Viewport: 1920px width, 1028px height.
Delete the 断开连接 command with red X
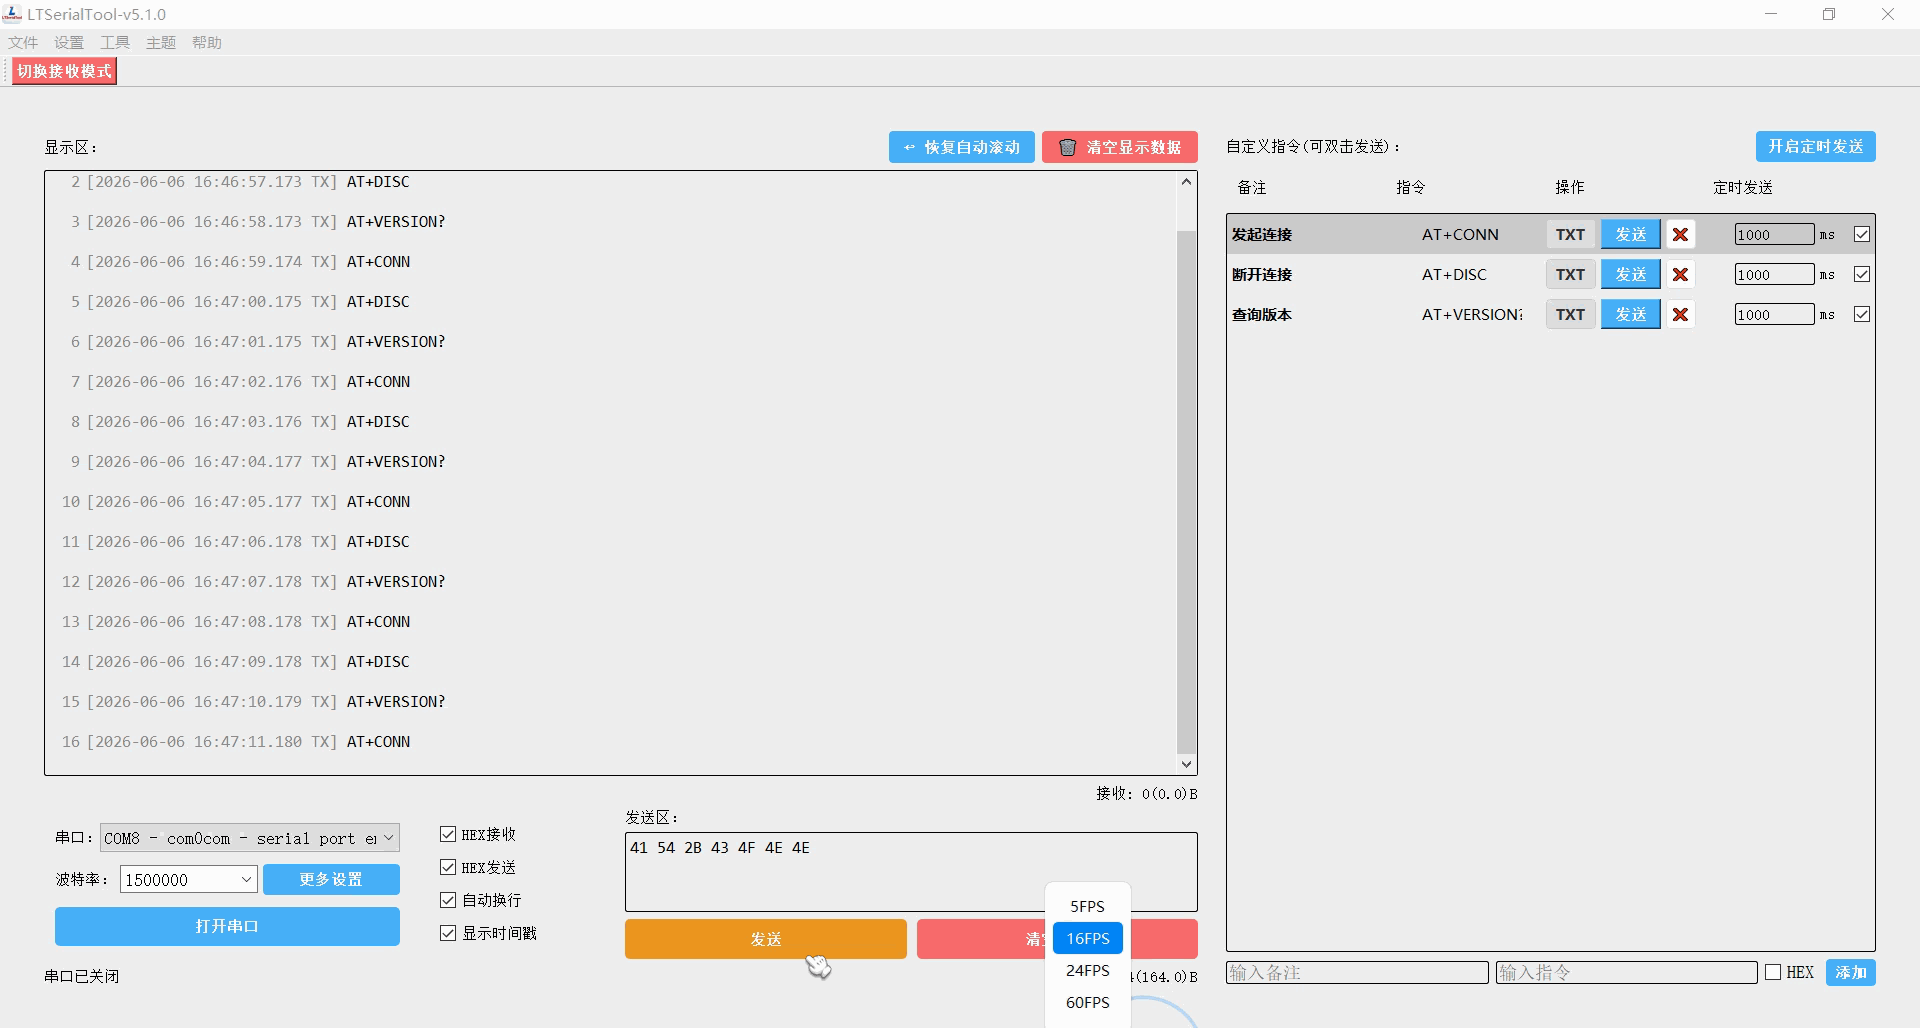coord(1680,274)
